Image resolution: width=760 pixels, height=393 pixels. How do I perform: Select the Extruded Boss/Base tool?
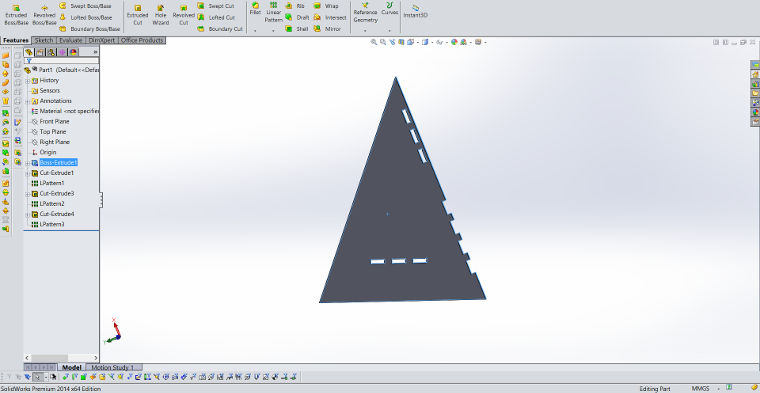16,15
